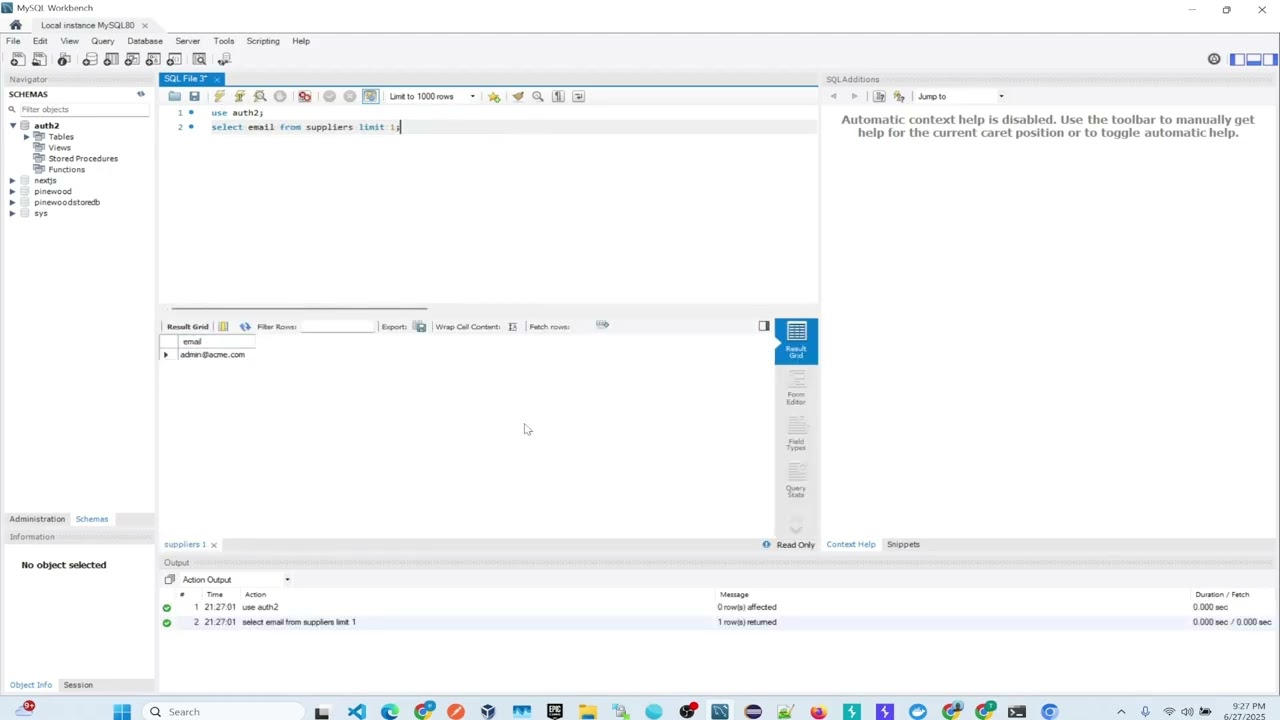Open the Query menu
This screenshot has width=1280, height=720.
102,41
